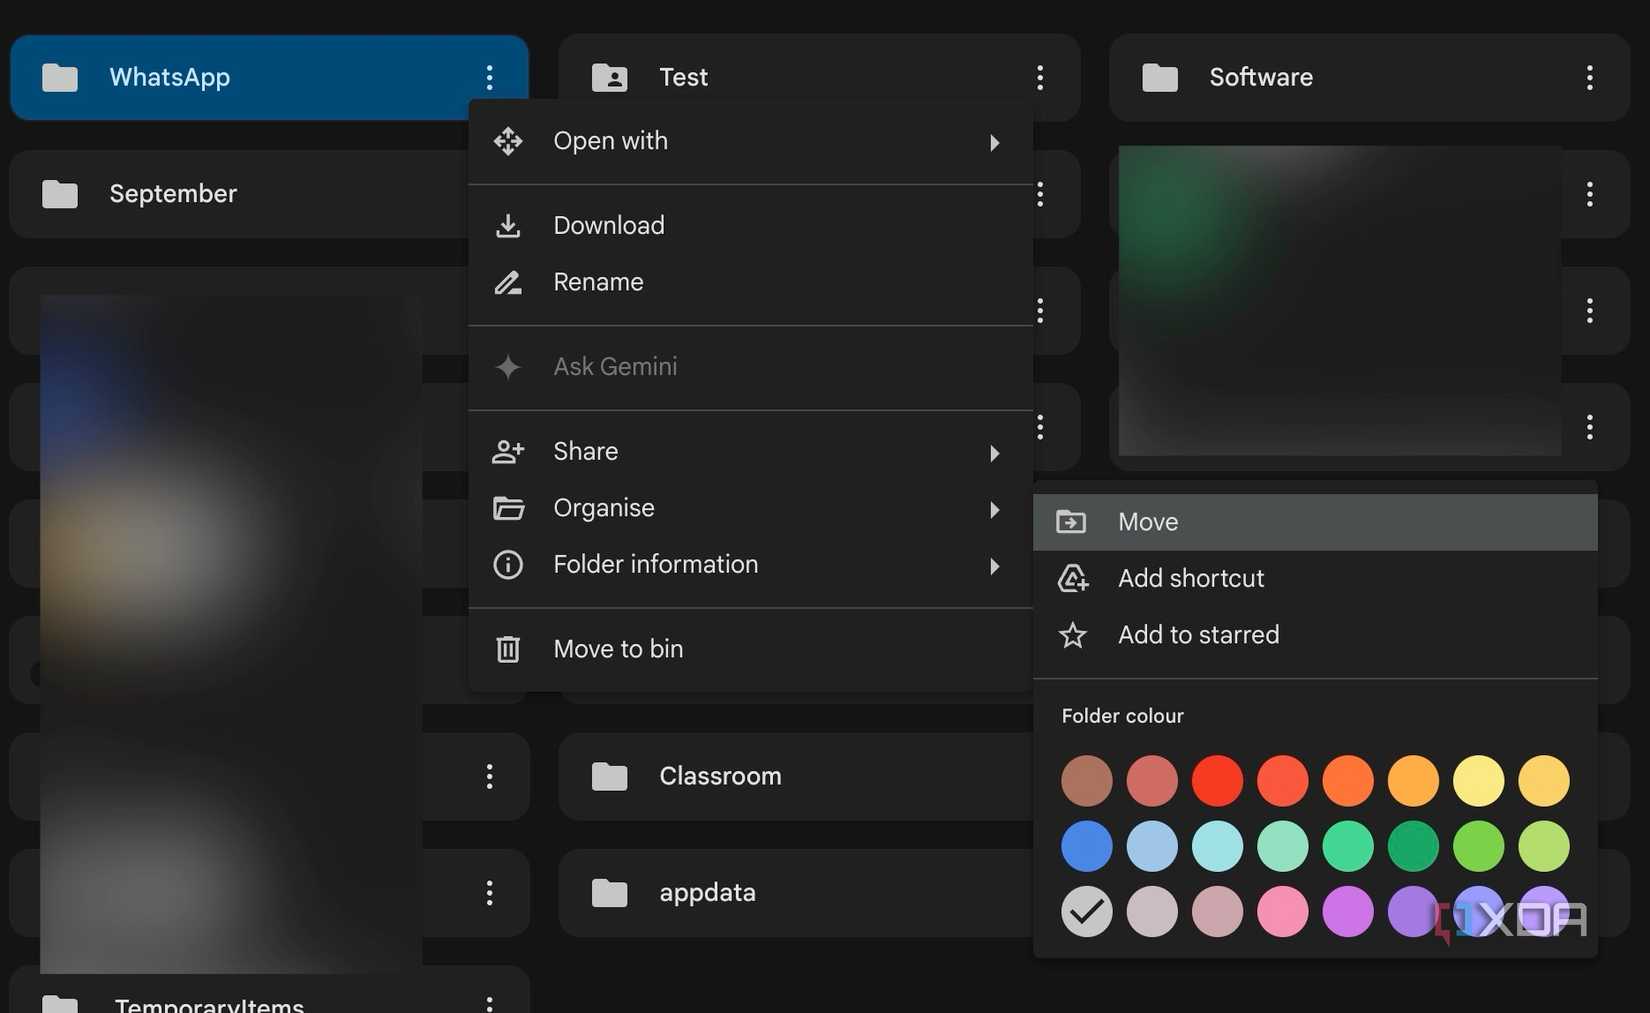Pick the magenta-purple swatch in third row
The height and width of the screenshot is (1013, 1650).
click(x=1348, y=911)
